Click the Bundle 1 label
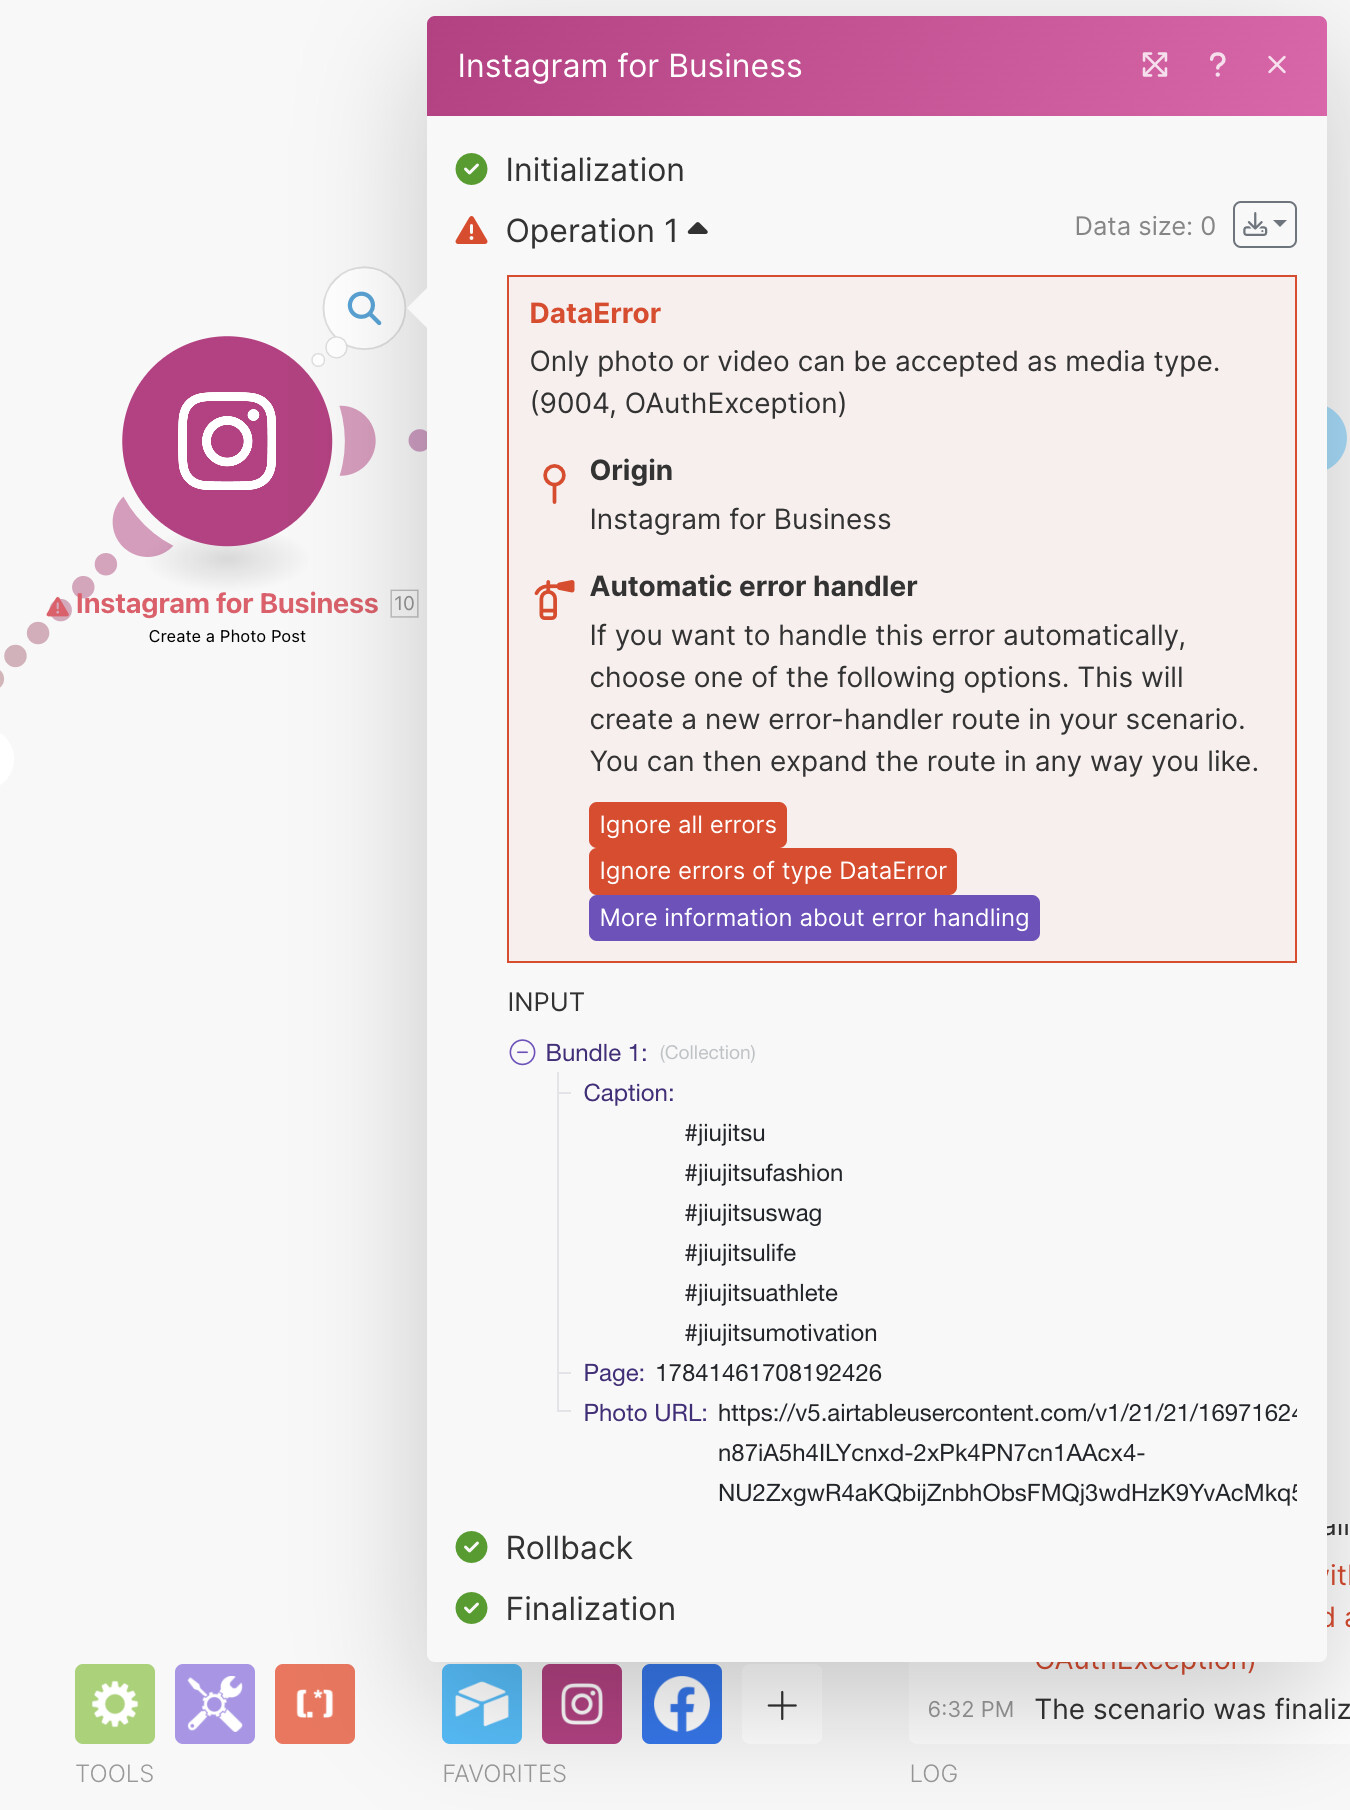The image size is (1350, 1810). coord(596,1053)
